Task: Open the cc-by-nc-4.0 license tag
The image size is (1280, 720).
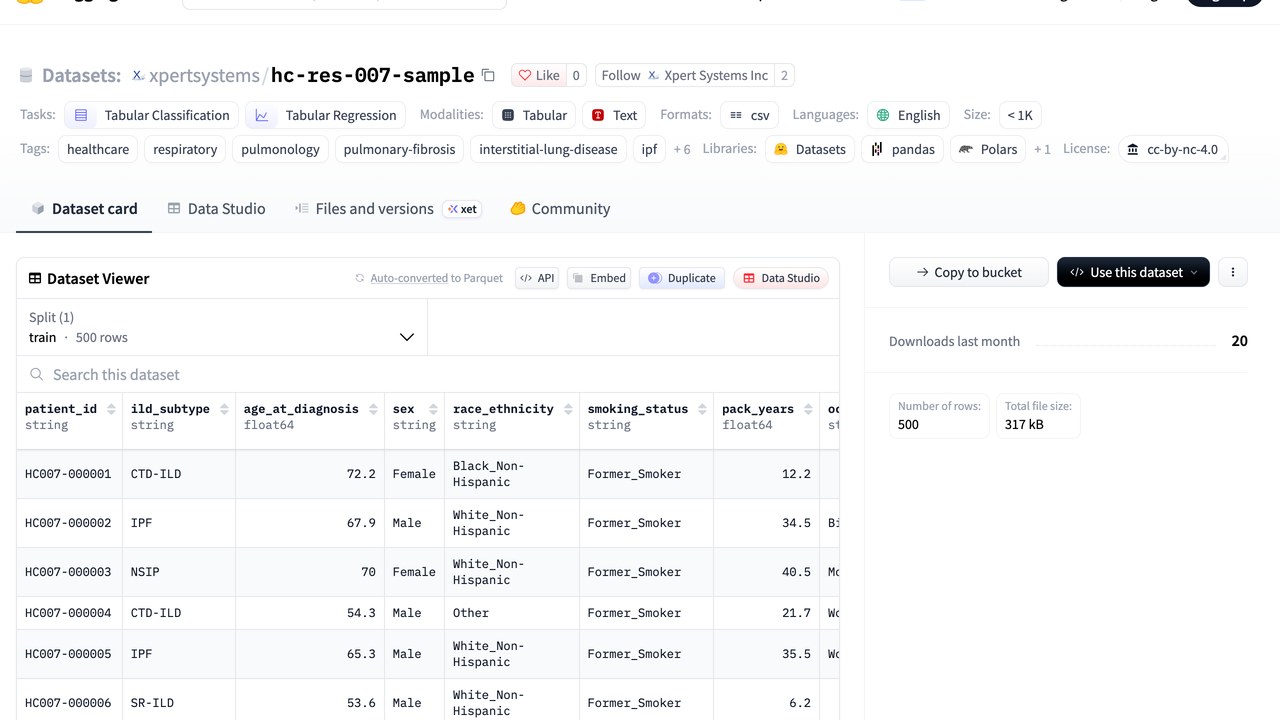Action: tap(1173, 149)
